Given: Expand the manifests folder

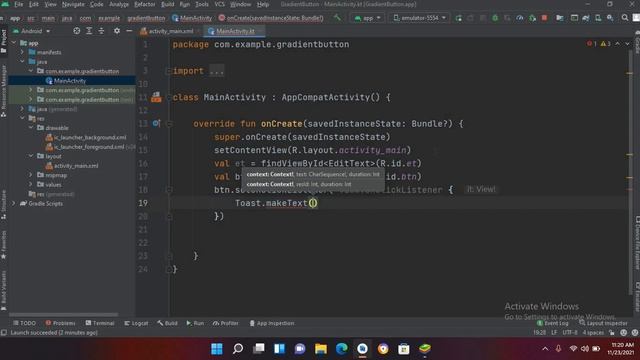Looking at the screenshot, I should [x=22, y=52].
